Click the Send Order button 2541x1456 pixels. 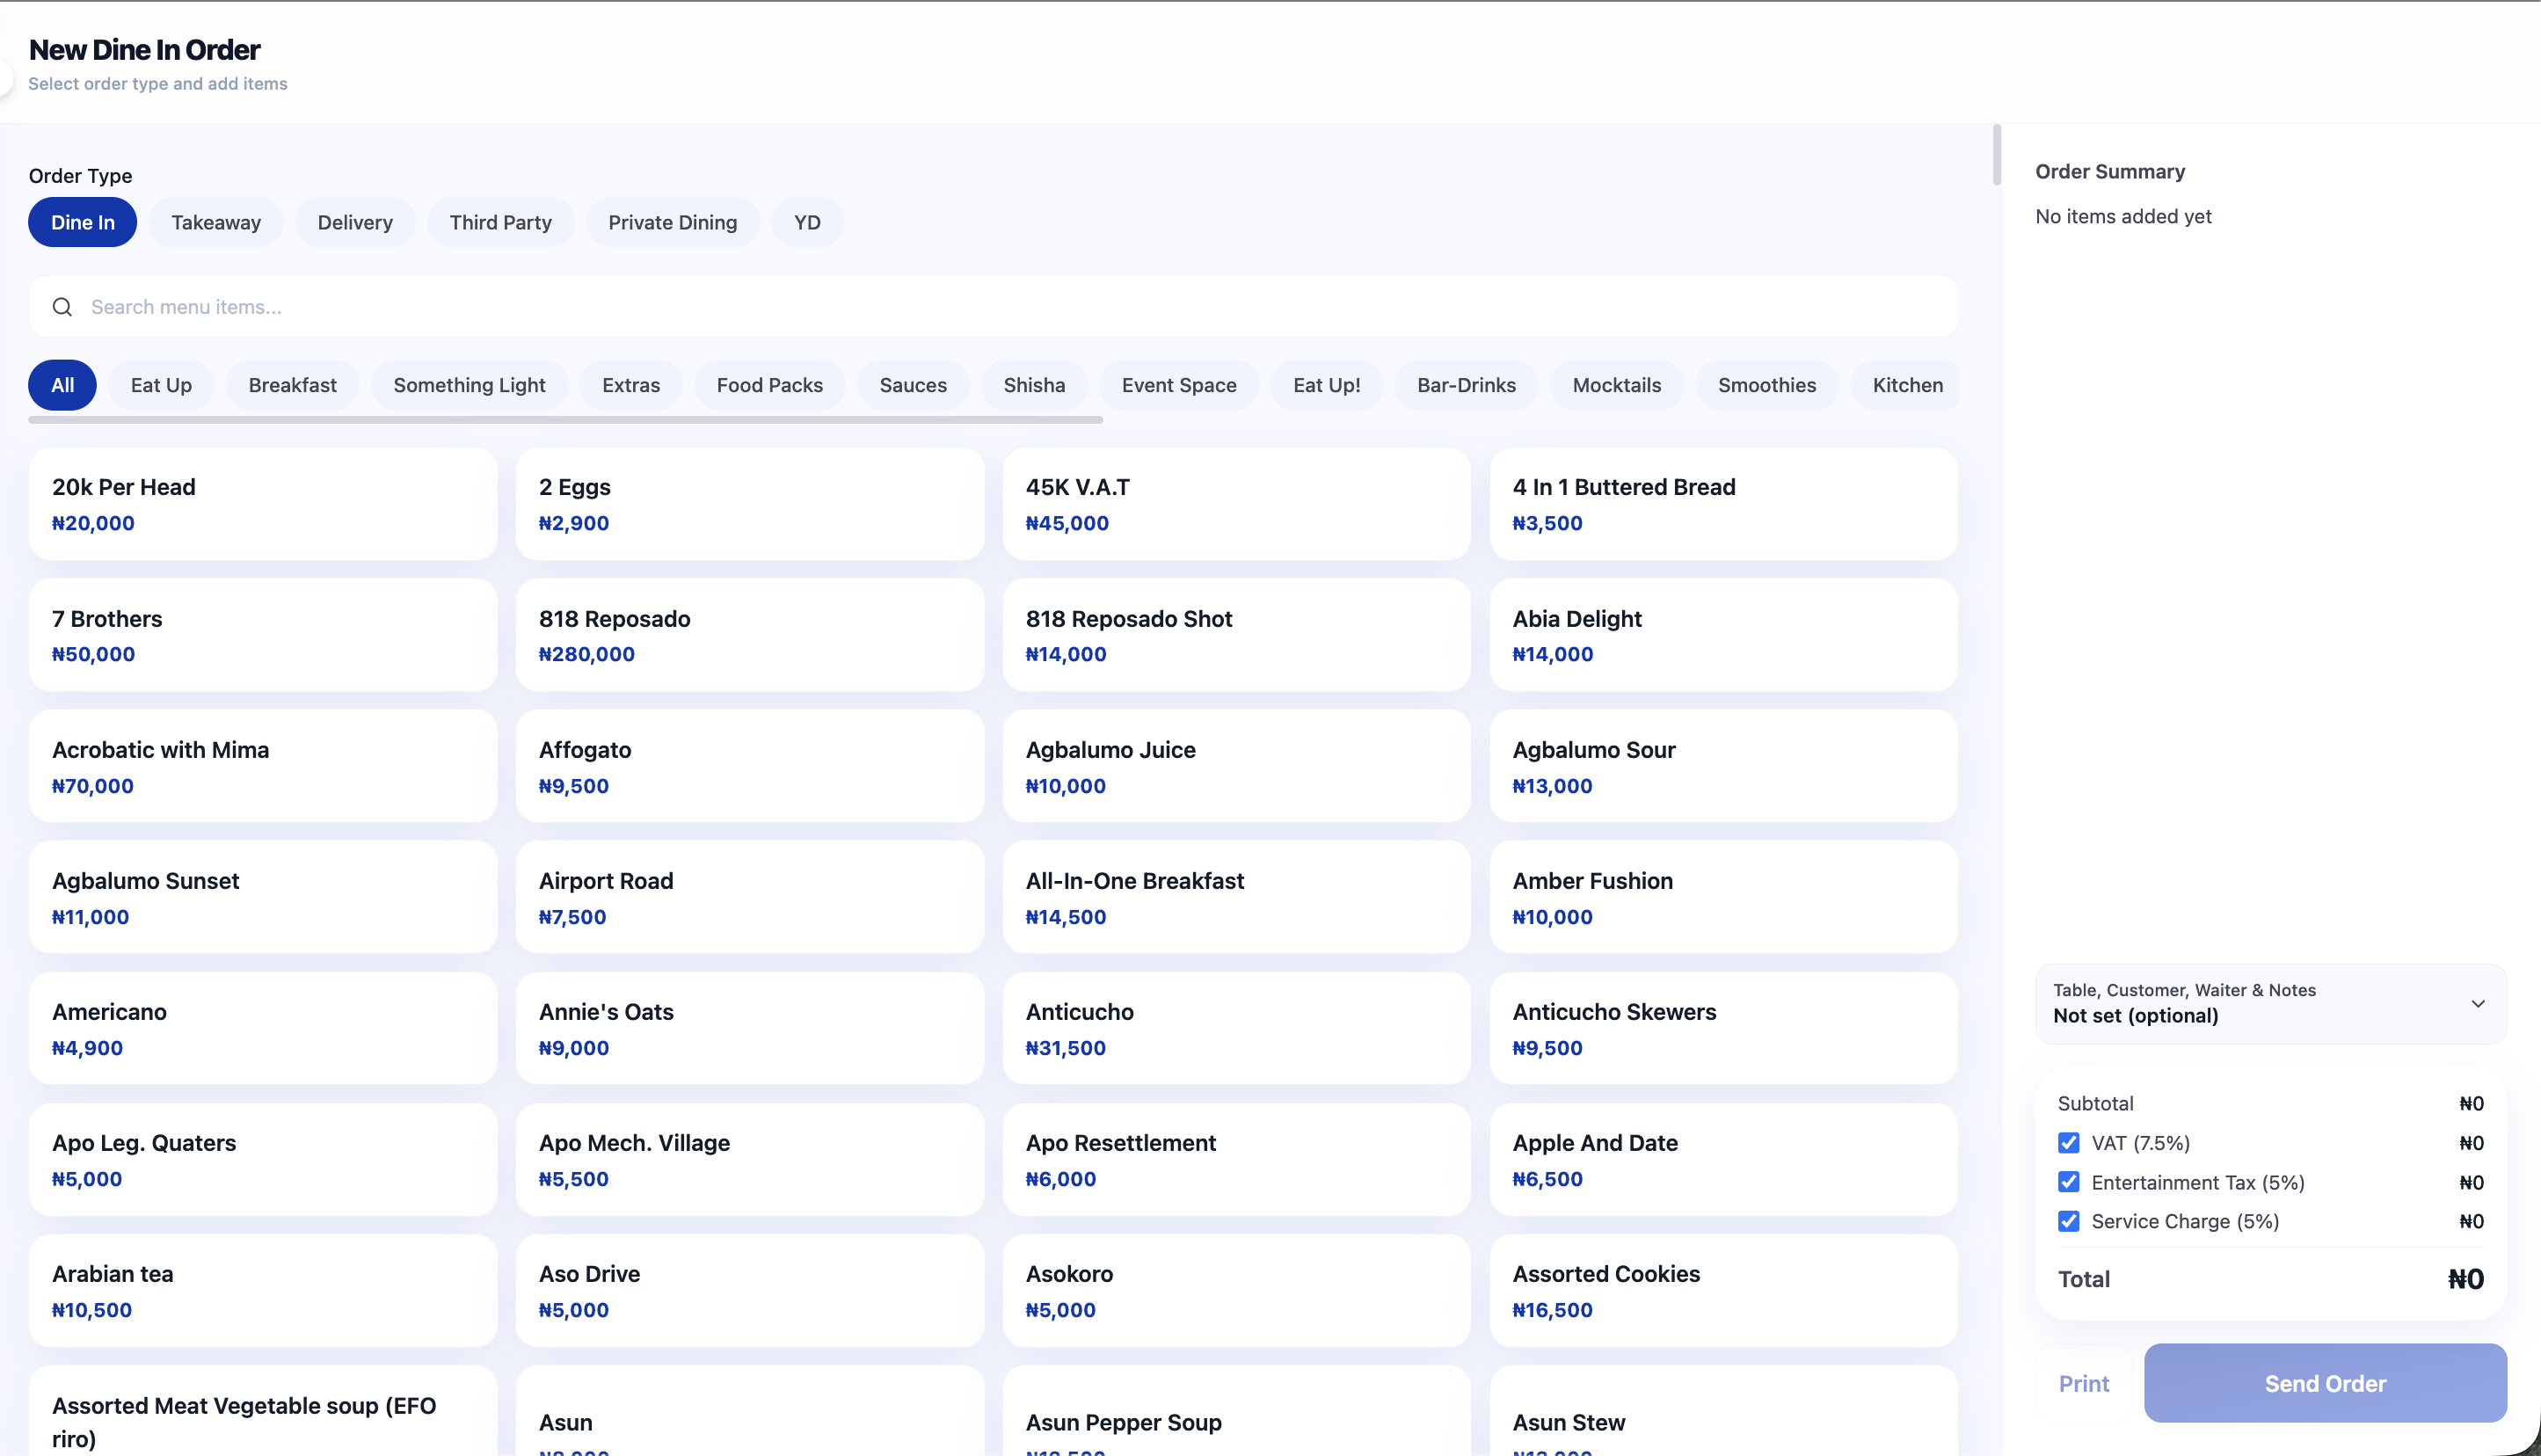point(2325,1383)
